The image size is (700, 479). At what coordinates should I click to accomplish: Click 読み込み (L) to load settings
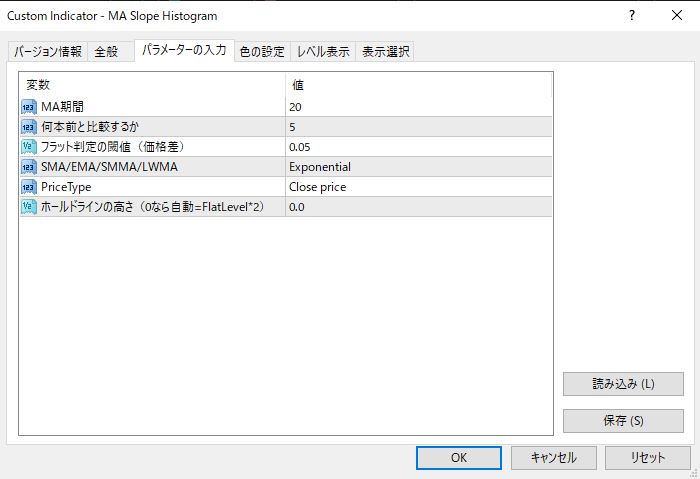[623, 384]
